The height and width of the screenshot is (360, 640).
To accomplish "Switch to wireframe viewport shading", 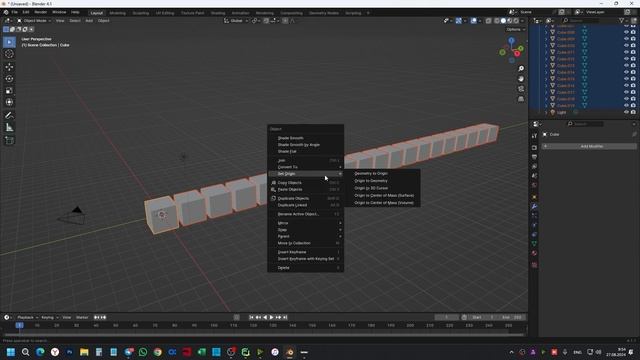I will tap(497, 20).
